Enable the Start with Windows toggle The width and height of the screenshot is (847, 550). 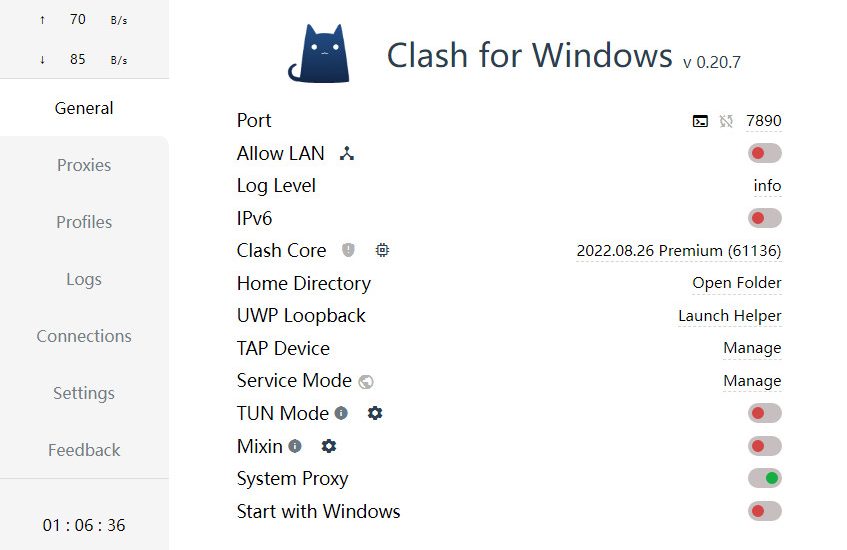pos(764,511)
